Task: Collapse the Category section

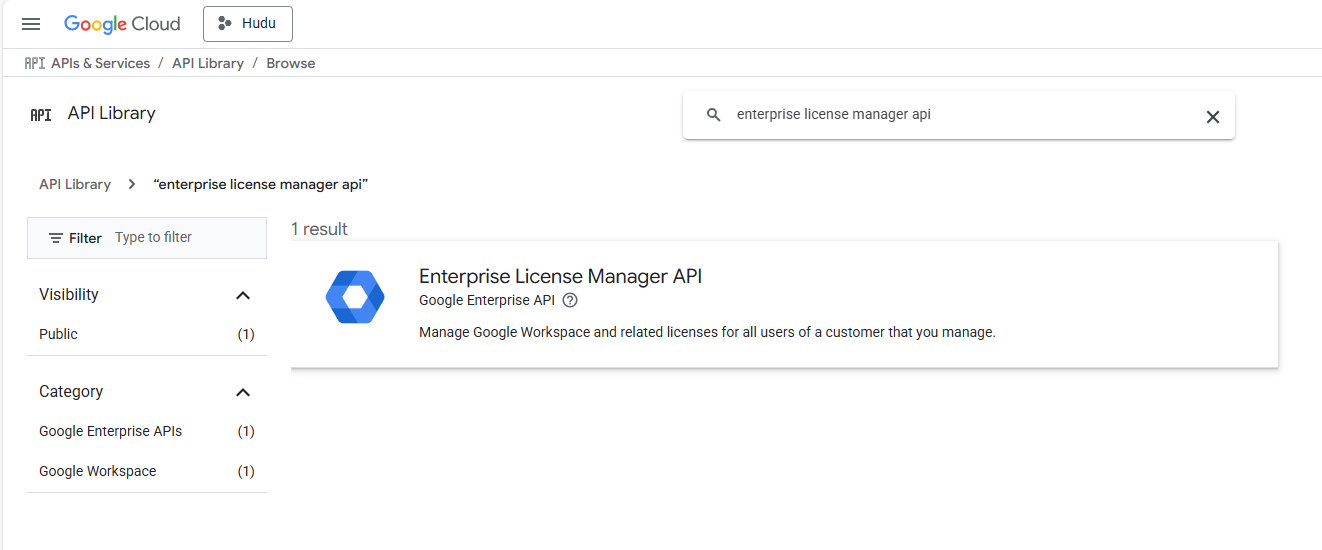Action: [x=243, y=392]
